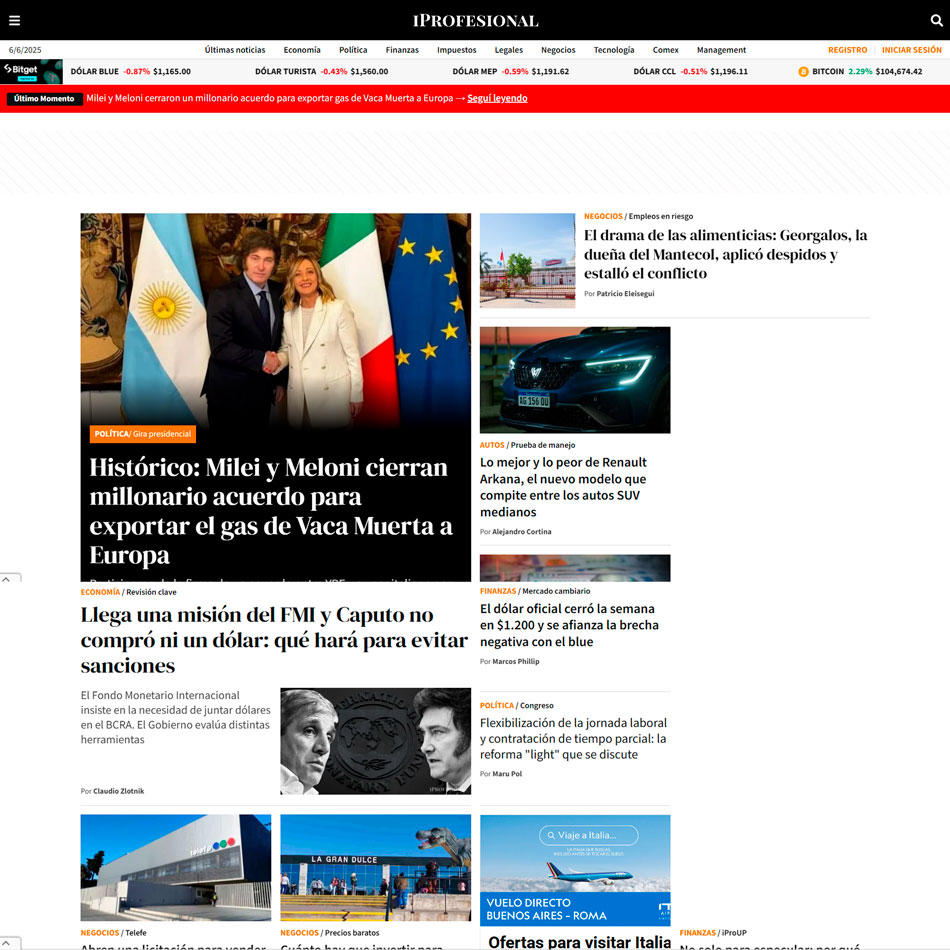Click the Bitget ad logo

coord(32,71)
